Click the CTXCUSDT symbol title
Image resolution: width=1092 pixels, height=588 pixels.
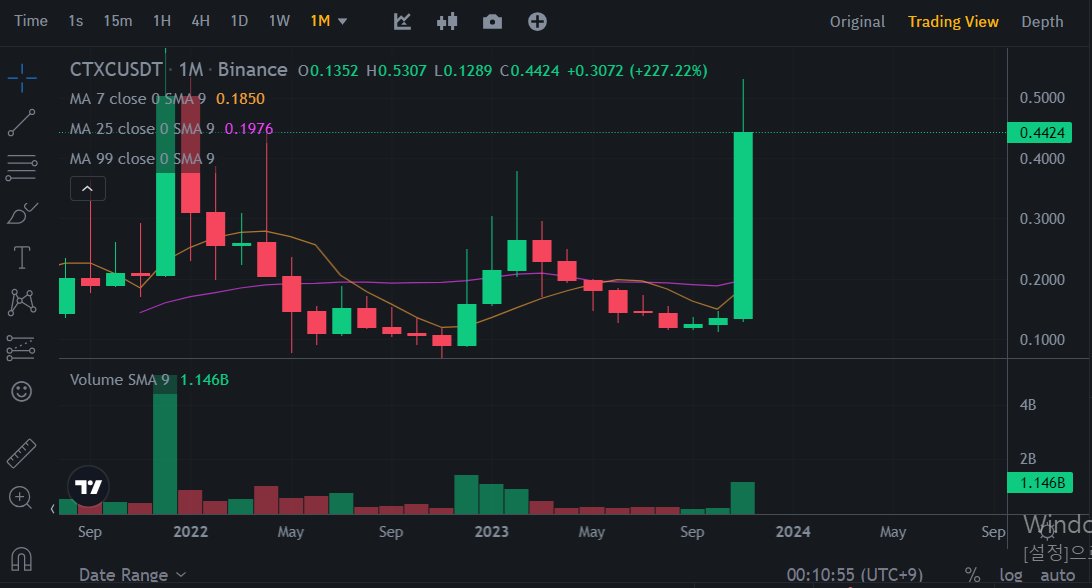[116, 70]
